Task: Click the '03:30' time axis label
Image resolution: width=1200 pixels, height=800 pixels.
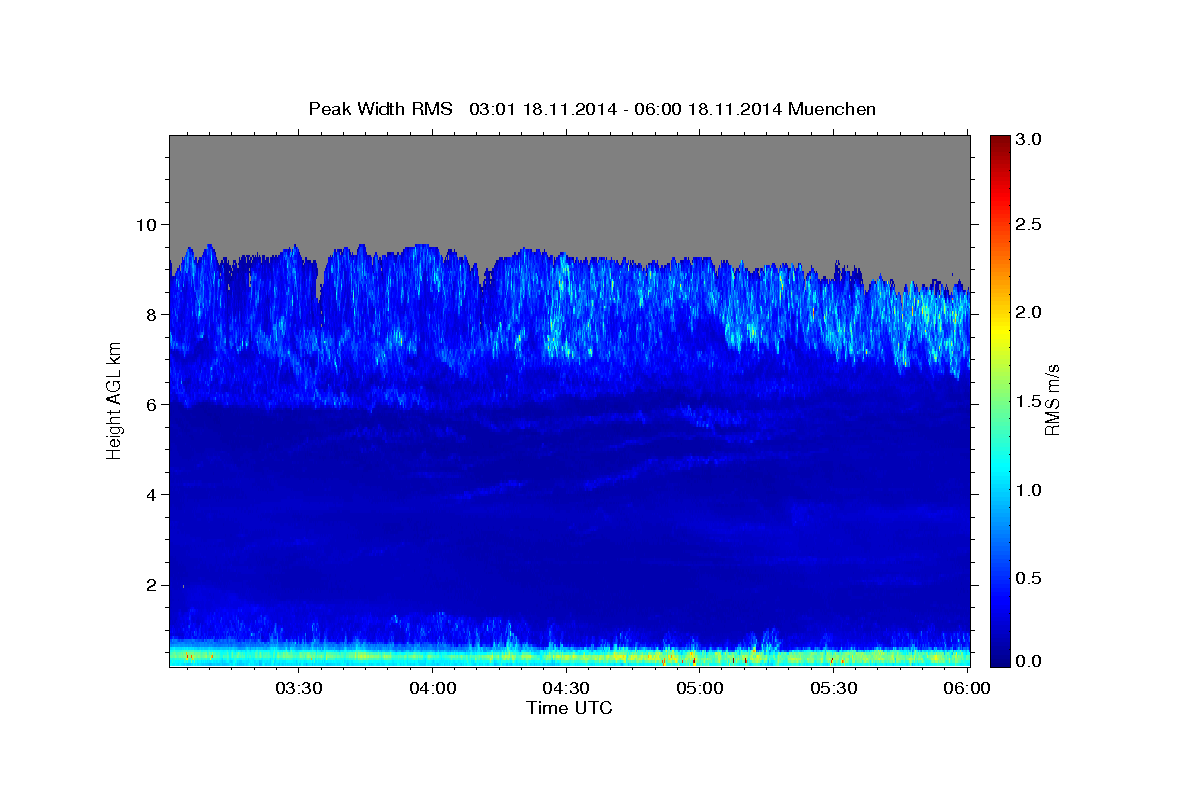Action: [298, 688]
